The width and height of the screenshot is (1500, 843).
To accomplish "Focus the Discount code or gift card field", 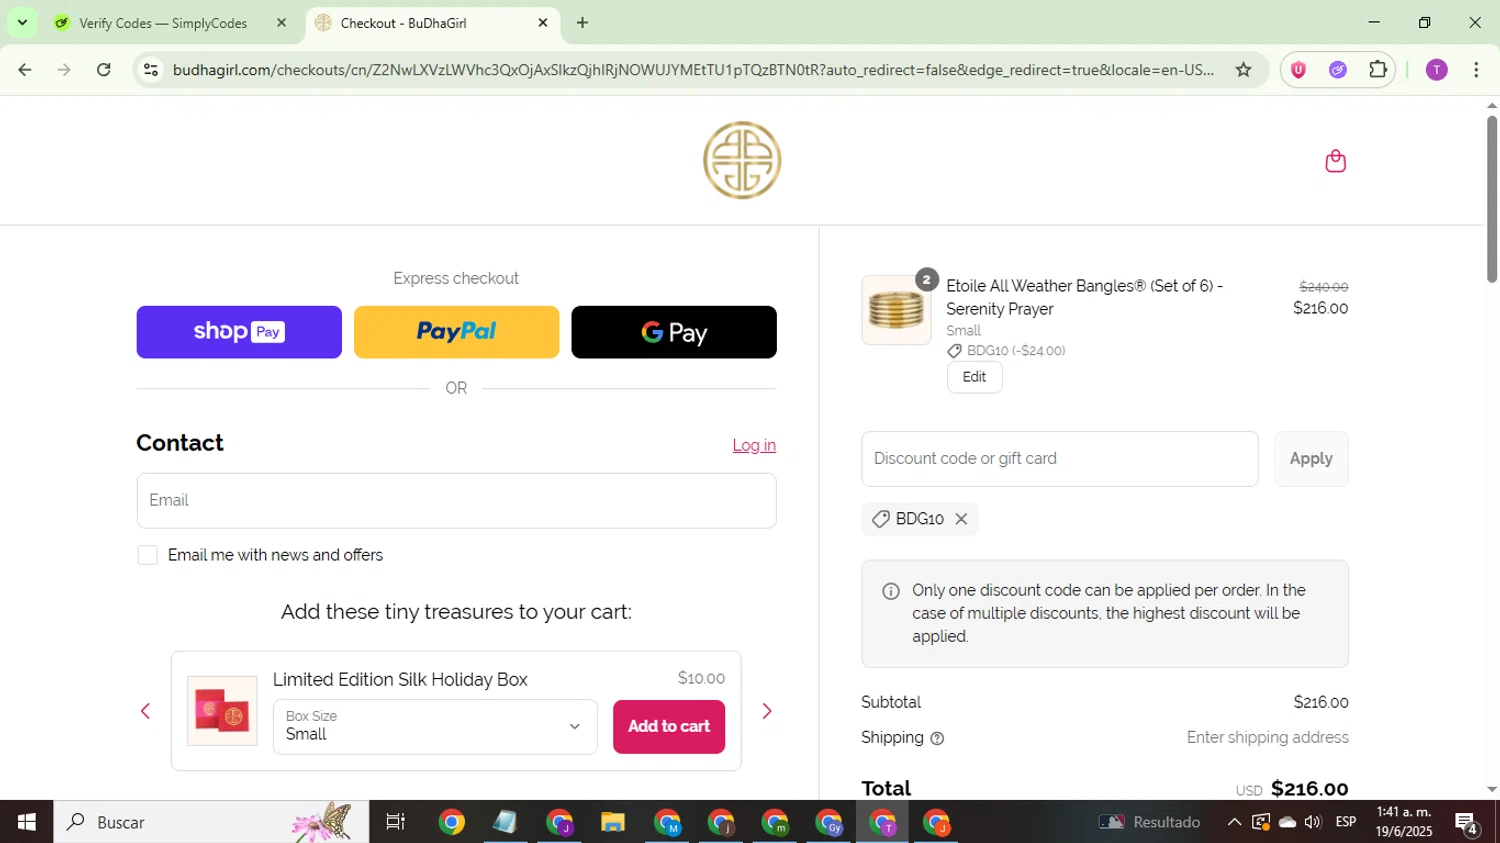I will pyautogui.click(x=1060, y=459).
